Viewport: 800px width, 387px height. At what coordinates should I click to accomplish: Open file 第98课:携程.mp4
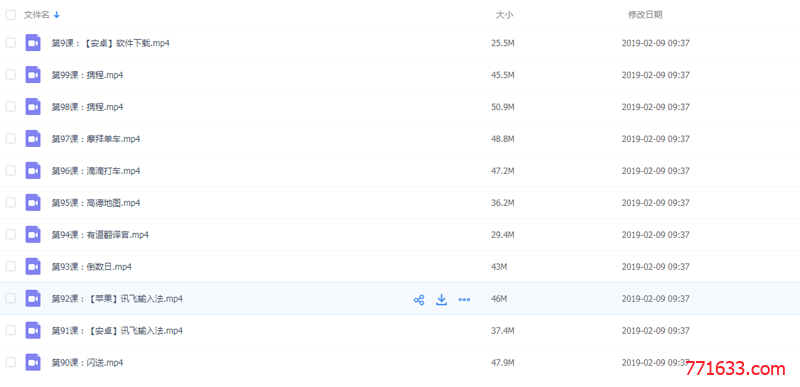point(87,107)
